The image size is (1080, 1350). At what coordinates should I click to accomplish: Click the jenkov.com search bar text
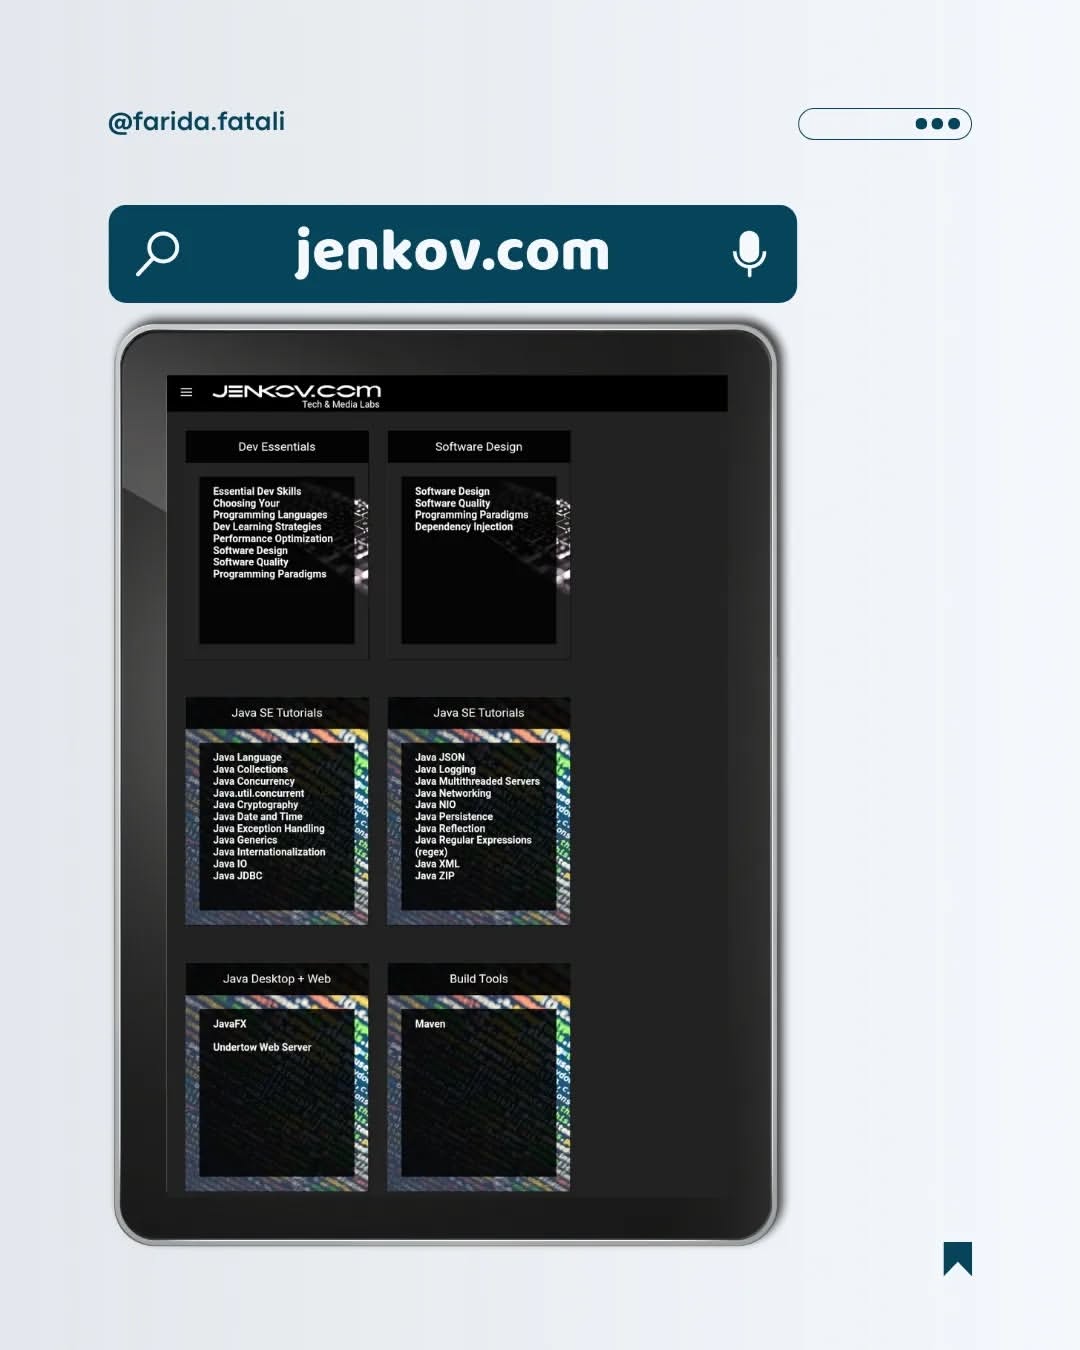452,252
